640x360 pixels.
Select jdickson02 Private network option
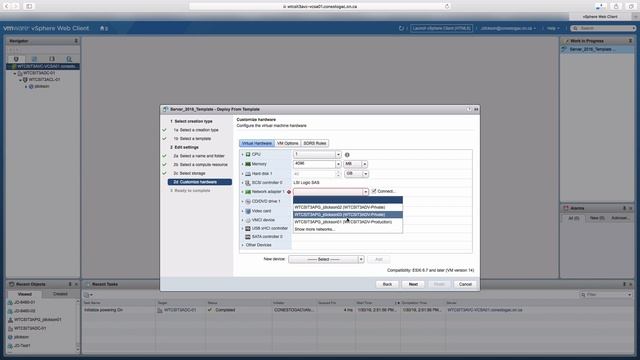pos(348,207)
